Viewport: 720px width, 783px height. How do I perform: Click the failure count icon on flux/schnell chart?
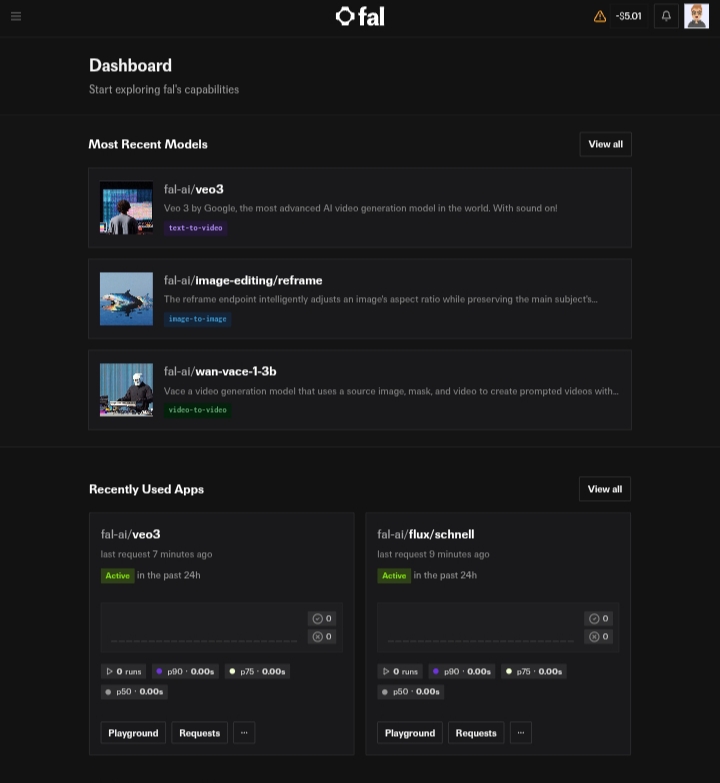[x=594, y=637]
